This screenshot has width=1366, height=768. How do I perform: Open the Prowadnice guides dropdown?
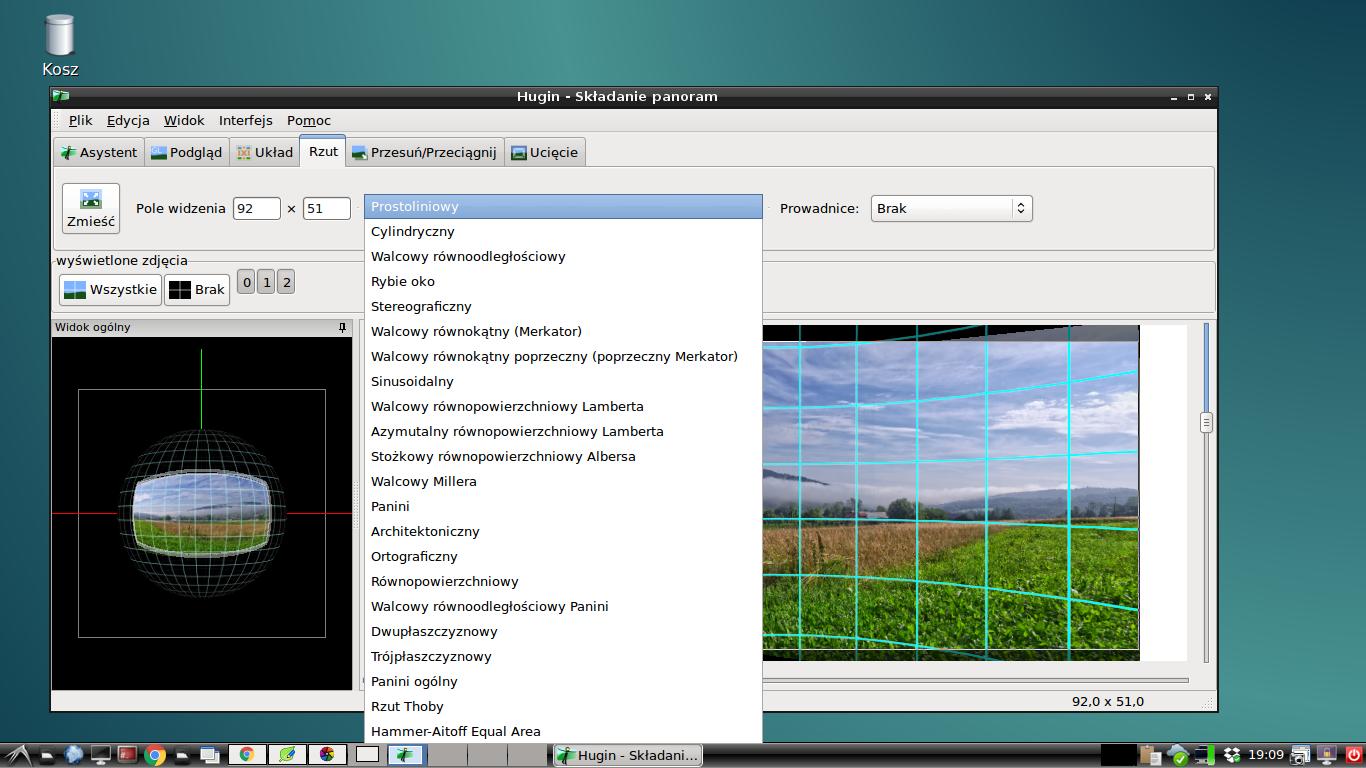[950, 208]
